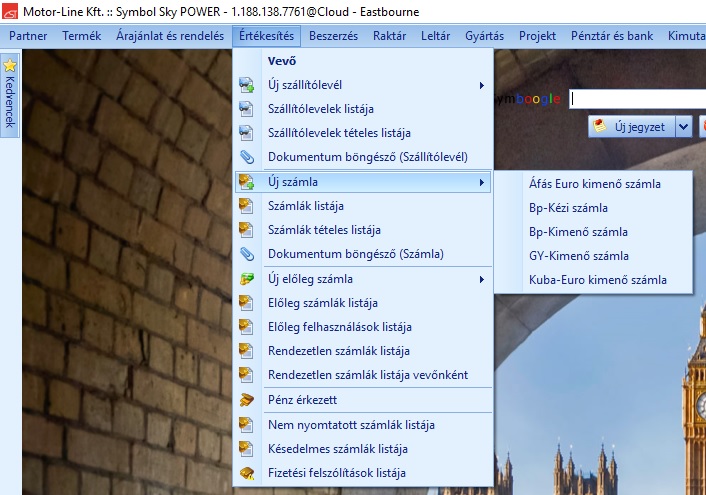Open Késedelmes számlák listája

[x=337, y=449]
